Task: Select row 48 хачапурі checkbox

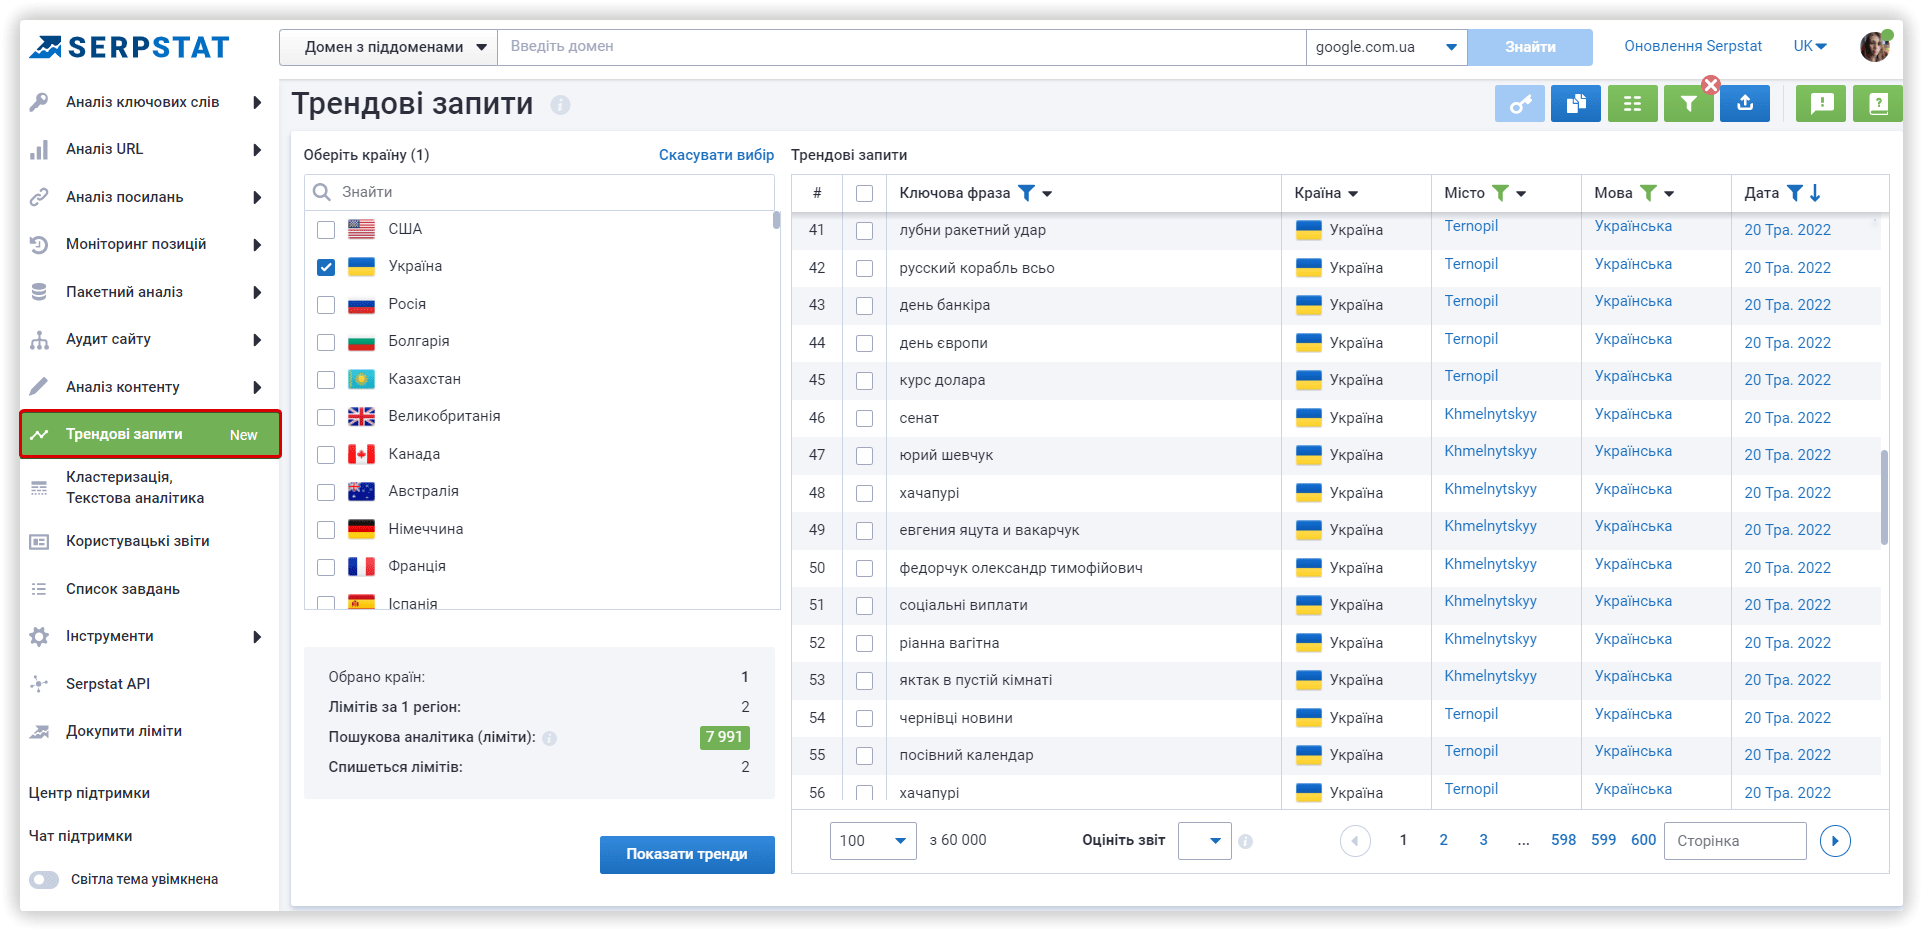Action: [865, 493]
